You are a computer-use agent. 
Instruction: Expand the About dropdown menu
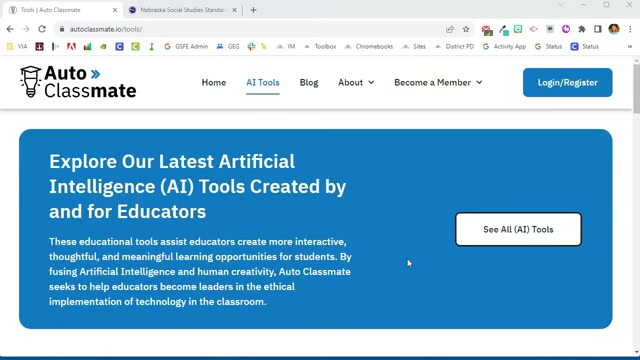click(356, 82)
